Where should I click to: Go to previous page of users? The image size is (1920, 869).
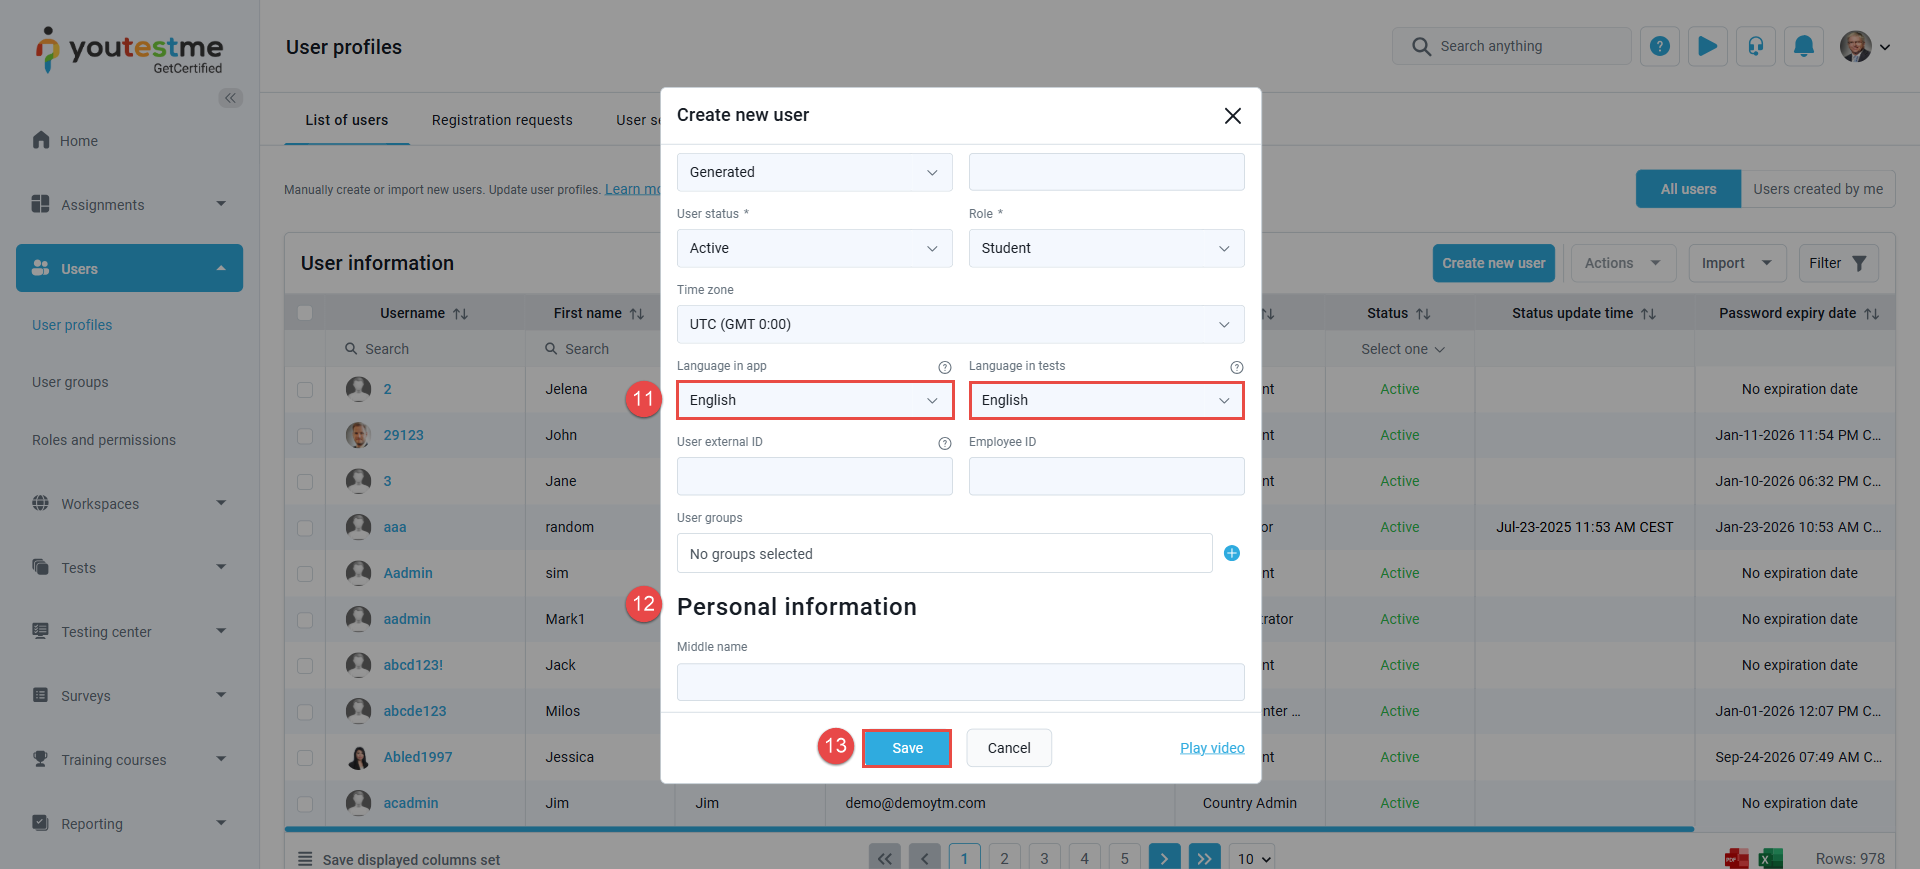point(925,858)
